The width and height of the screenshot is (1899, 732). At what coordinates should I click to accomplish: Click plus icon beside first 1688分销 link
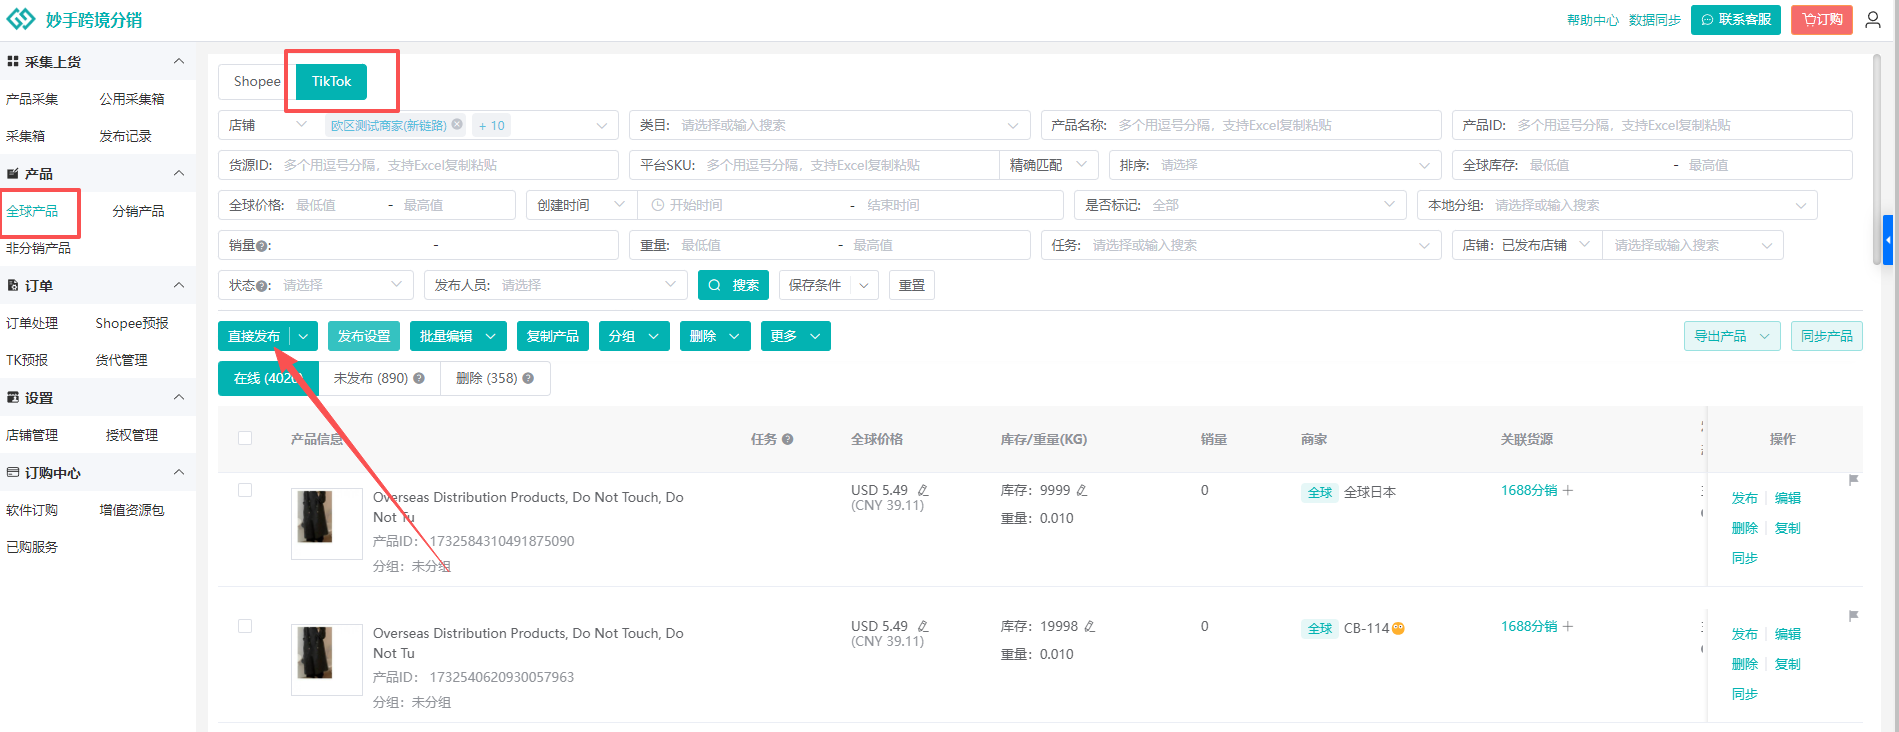click(1568, 490)
